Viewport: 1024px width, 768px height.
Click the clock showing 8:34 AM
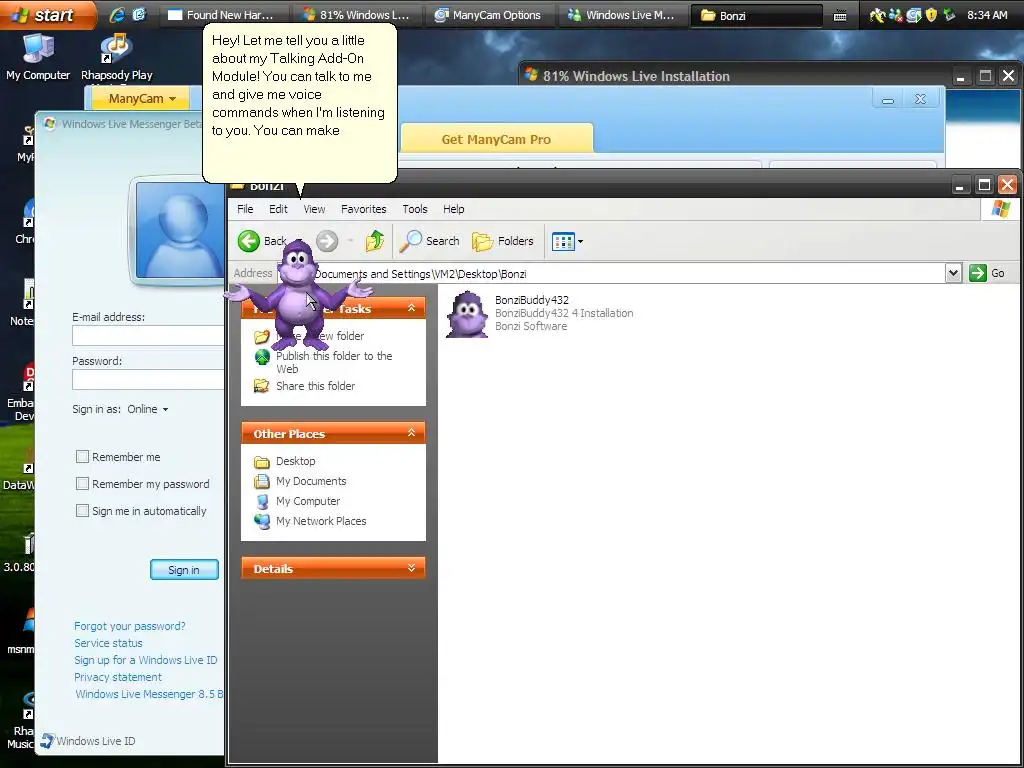click(987, 15)
